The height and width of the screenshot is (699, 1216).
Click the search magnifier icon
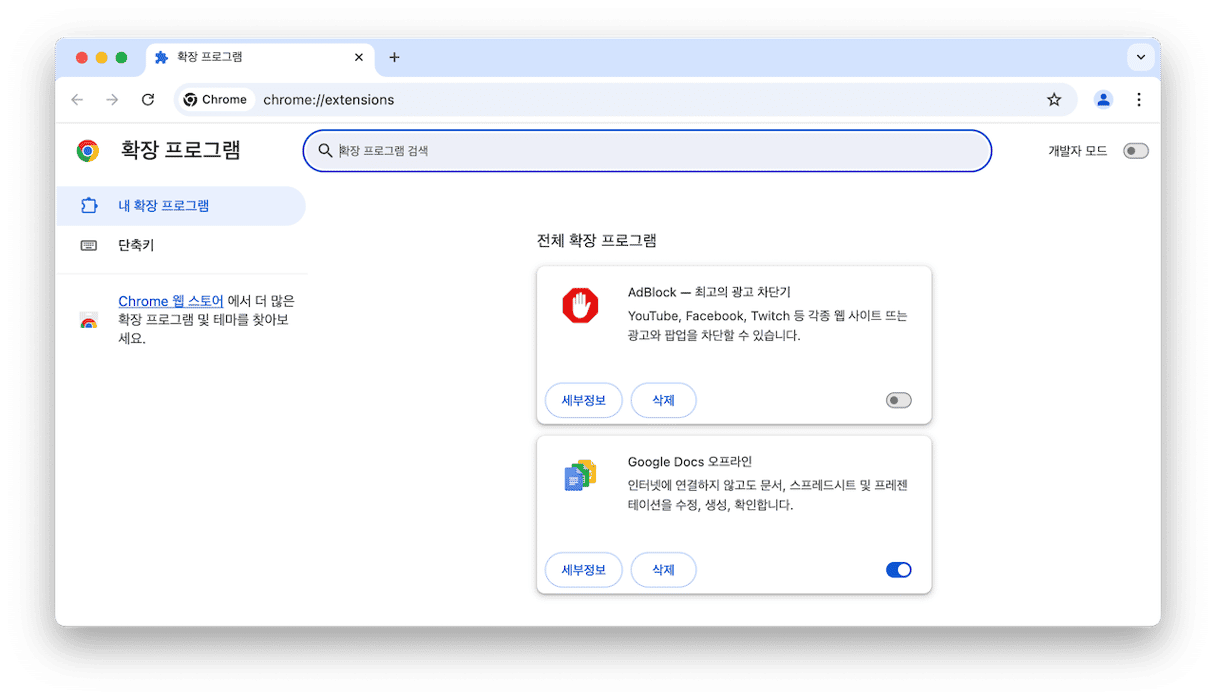325,151
